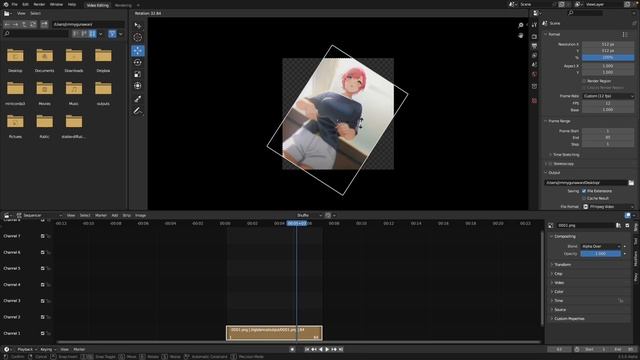Toggle Channel 1 mute checkbox
Image resolution: width=640 pixels, height=360 pixels.
pos(42,333)
